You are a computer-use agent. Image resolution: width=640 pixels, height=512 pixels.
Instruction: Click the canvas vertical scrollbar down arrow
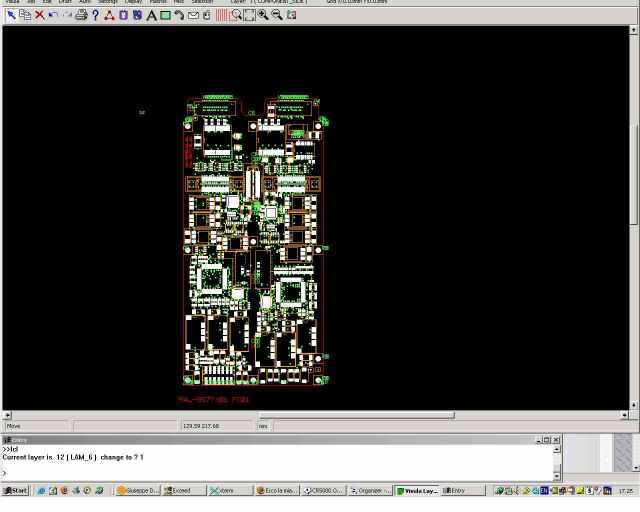pos(634,405)
